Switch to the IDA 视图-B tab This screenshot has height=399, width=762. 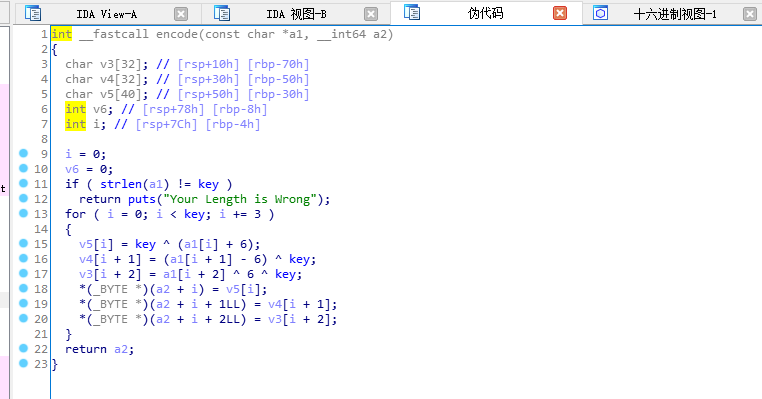point(296,14)
